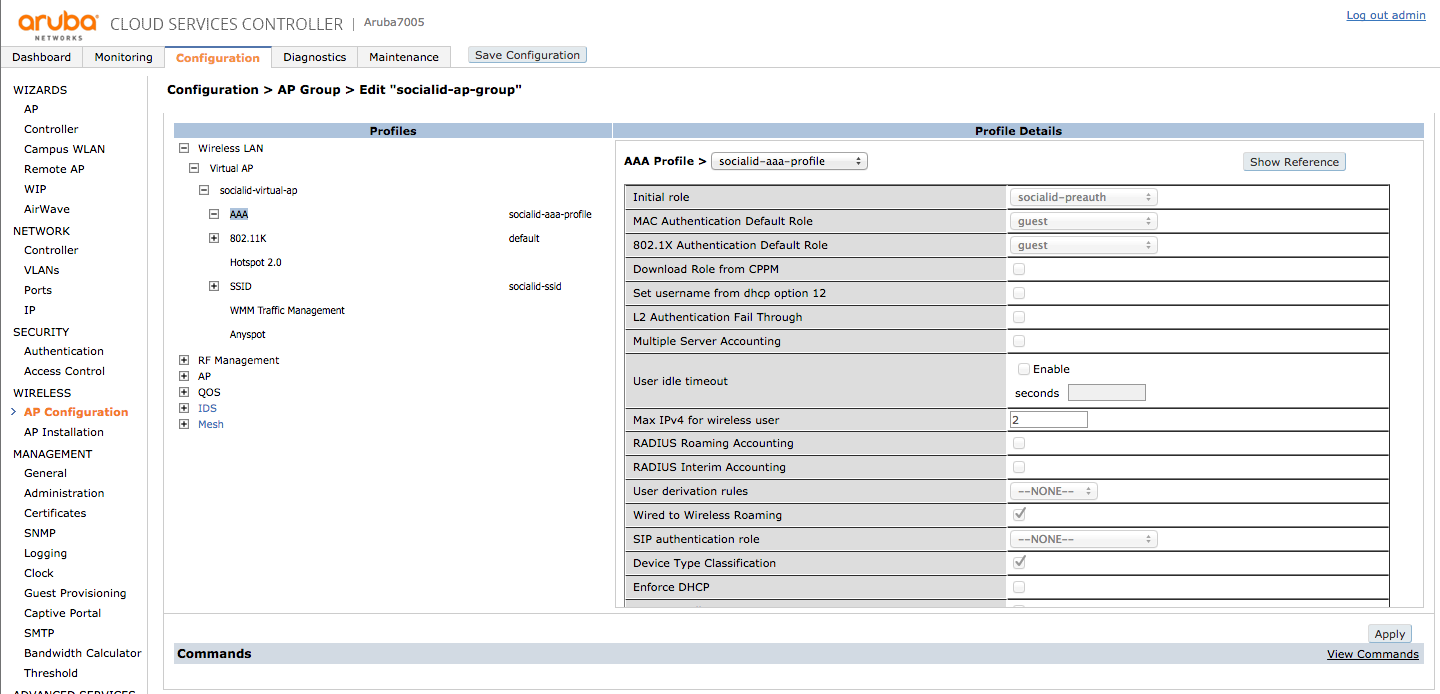This screenshot has width=1440, height=694.
Task: Expand the 802.11K profile node
Action: pyautogui.click(x=214, y=238)
